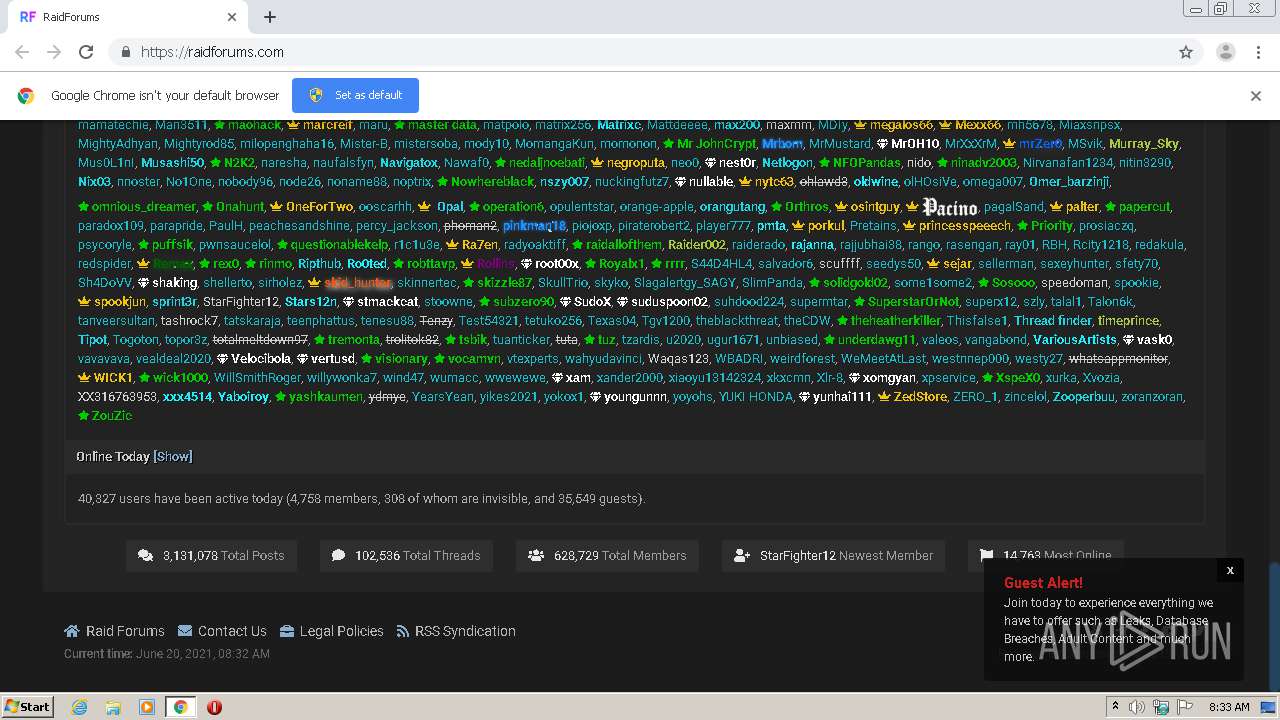Open user omnious_dreamer's profile

tap(143, 207)
